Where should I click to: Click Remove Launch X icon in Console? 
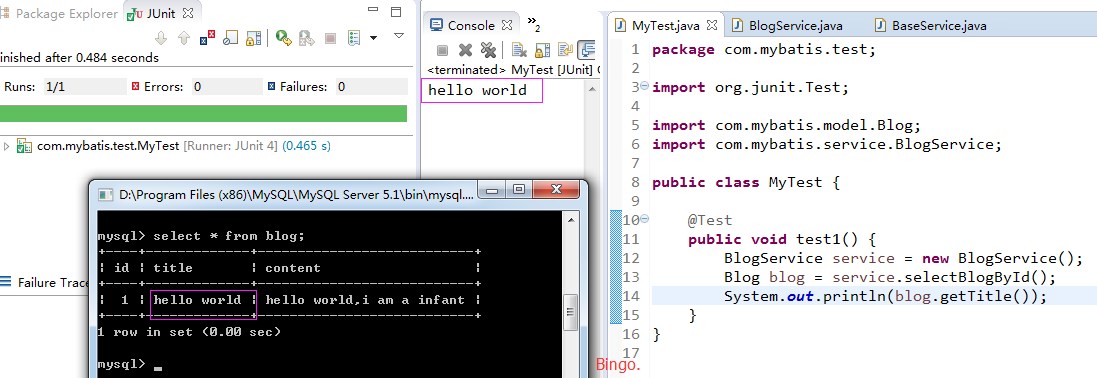[465, 50]
